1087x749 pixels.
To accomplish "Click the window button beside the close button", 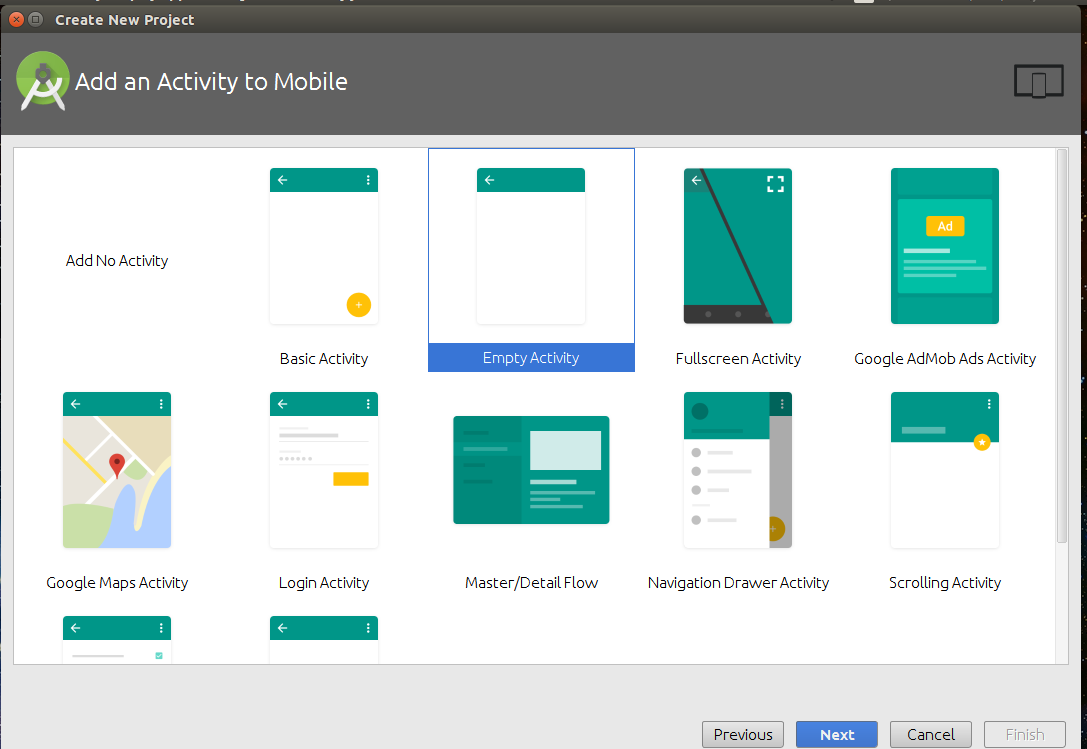I will (35, 19).
